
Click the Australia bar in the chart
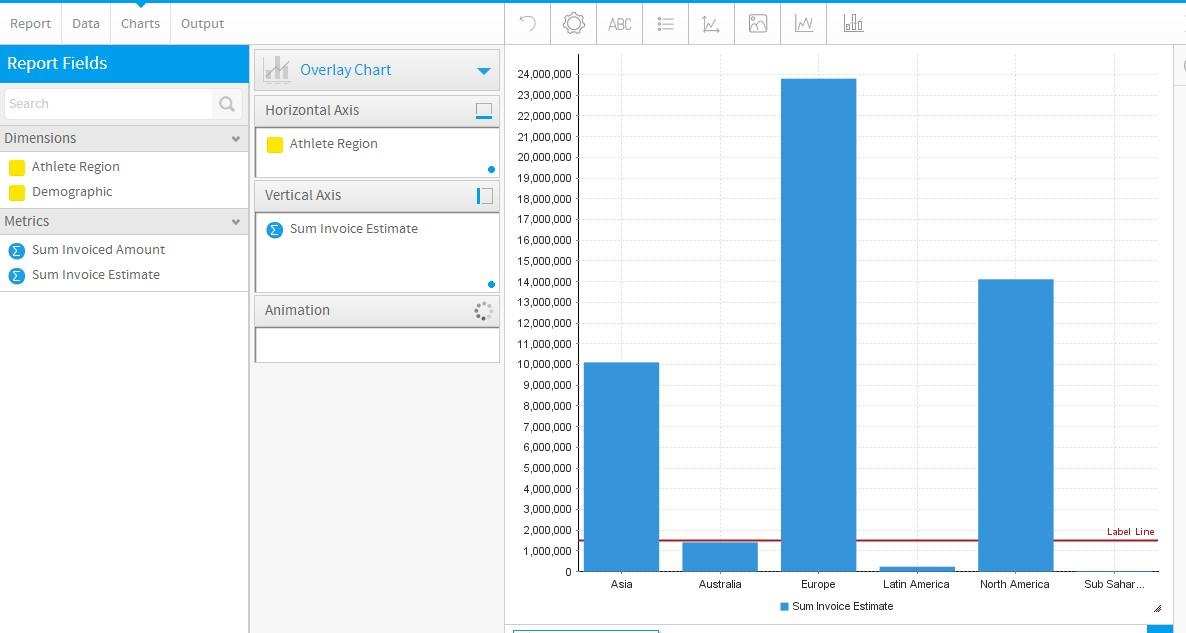click(x=719, y=557)
